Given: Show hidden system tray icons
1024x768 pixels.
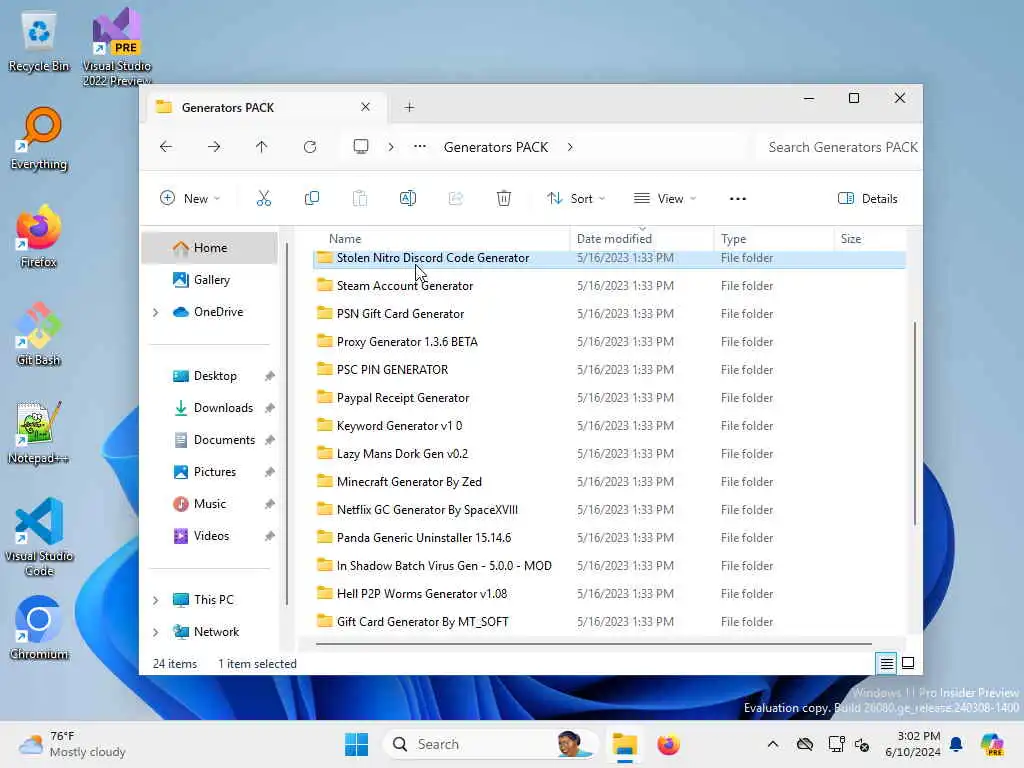Looking at the screenshot, I should click(x=773, y=744).
